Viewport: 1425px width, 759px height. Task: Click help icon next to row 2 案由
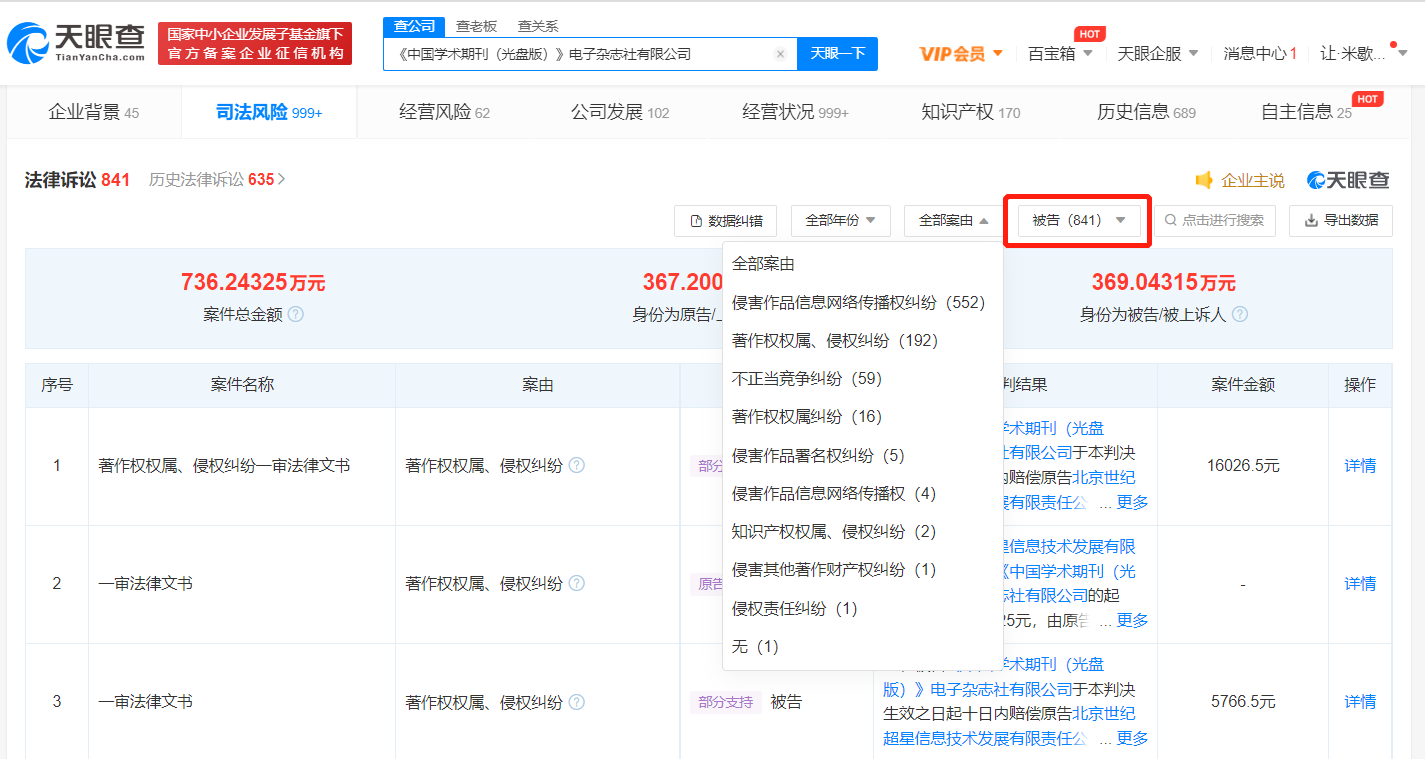point(576,583)
